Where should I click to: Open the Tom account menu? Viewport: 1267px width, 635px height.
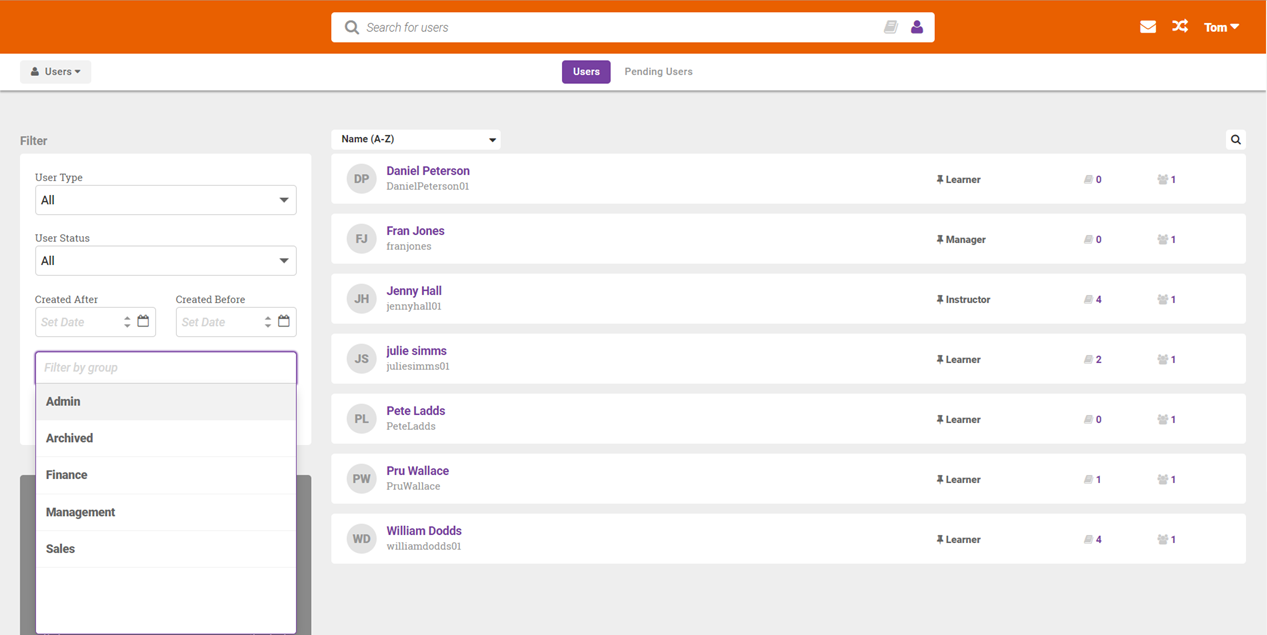tap(1221, 27)
